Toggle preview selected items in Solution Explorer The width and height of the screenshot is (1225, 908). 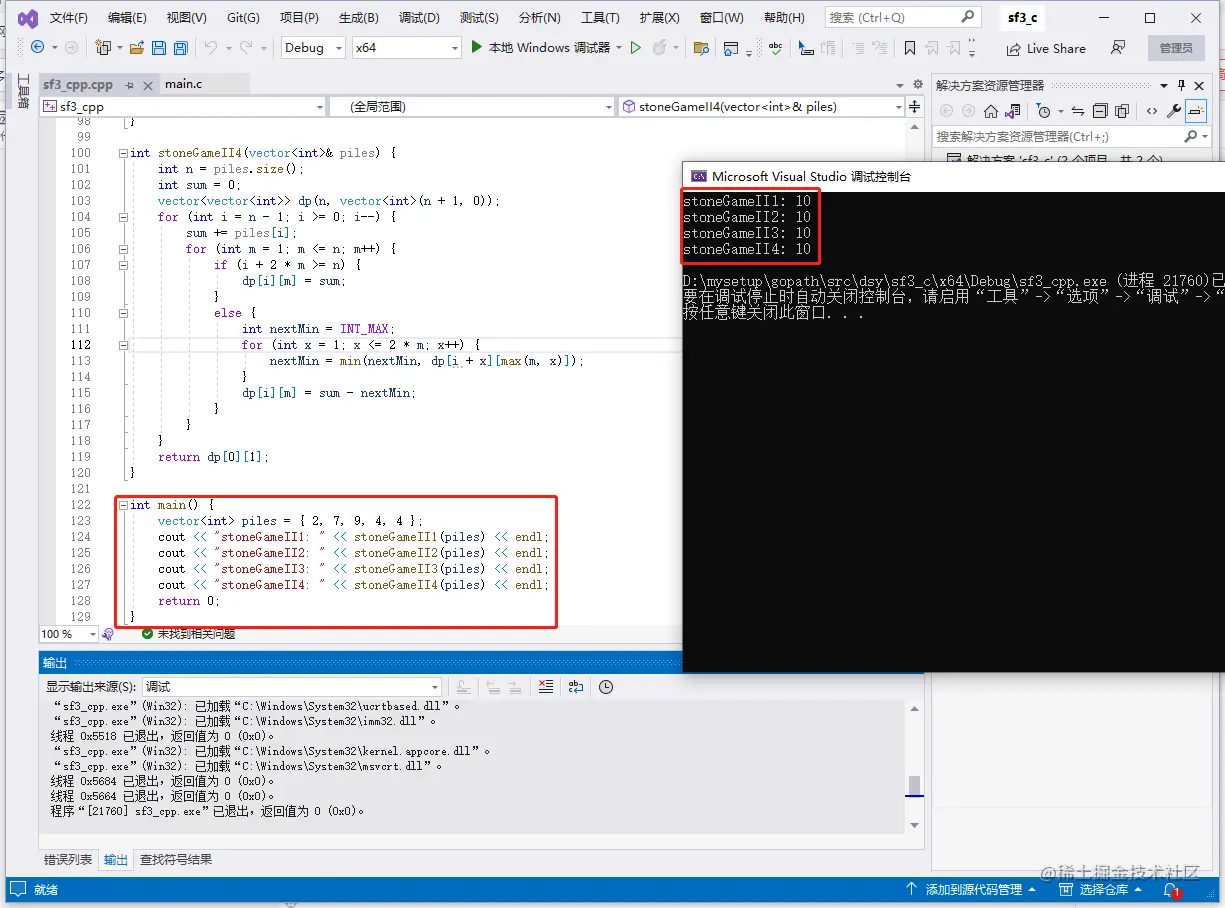point(1196,111)
